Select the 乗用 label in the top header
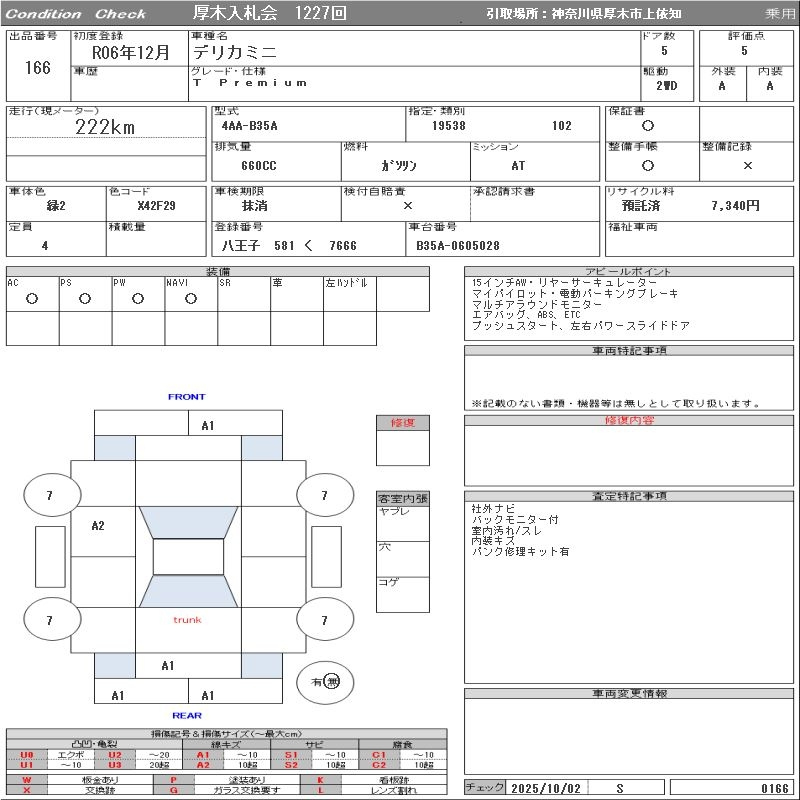 (x=780, y=13)
